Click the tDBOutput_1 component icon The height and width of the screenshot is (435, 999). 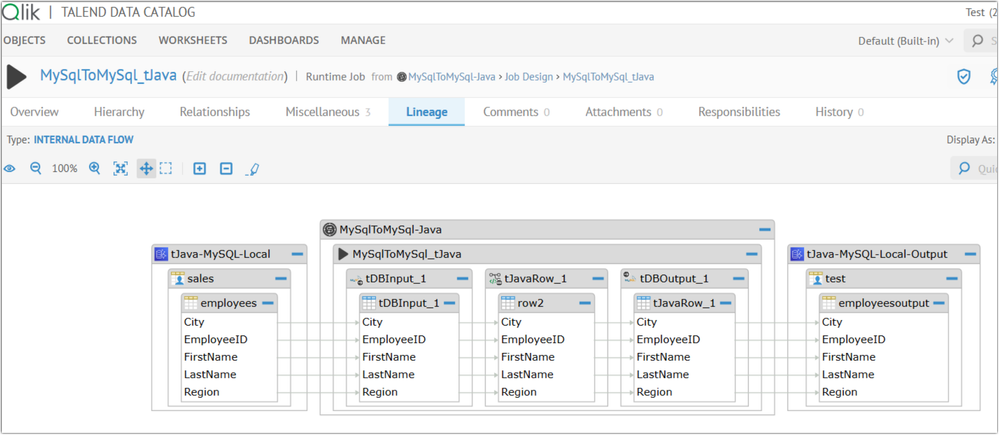point(630,277)
